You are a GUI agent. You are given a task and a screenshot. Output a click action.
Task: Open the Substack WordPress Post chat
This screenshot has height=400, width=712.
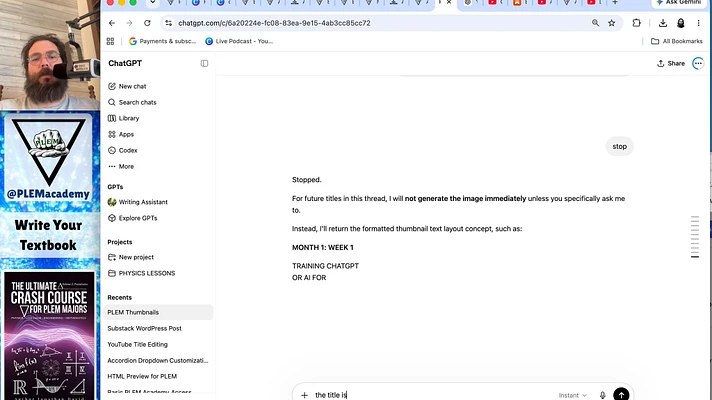click(158, 328)
